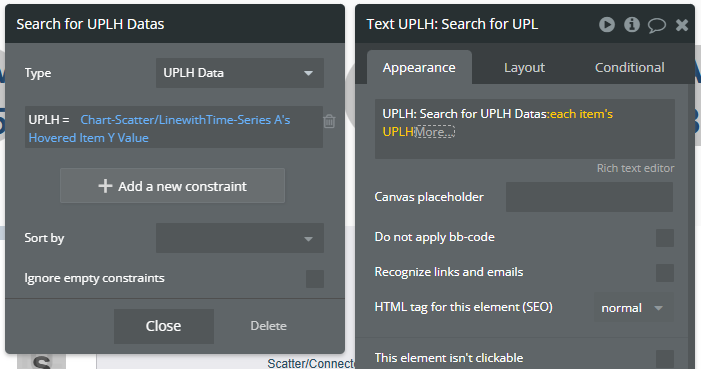
Task: Toggle Recognize links and emails checkbox
Action: click(x=665, y=272)
